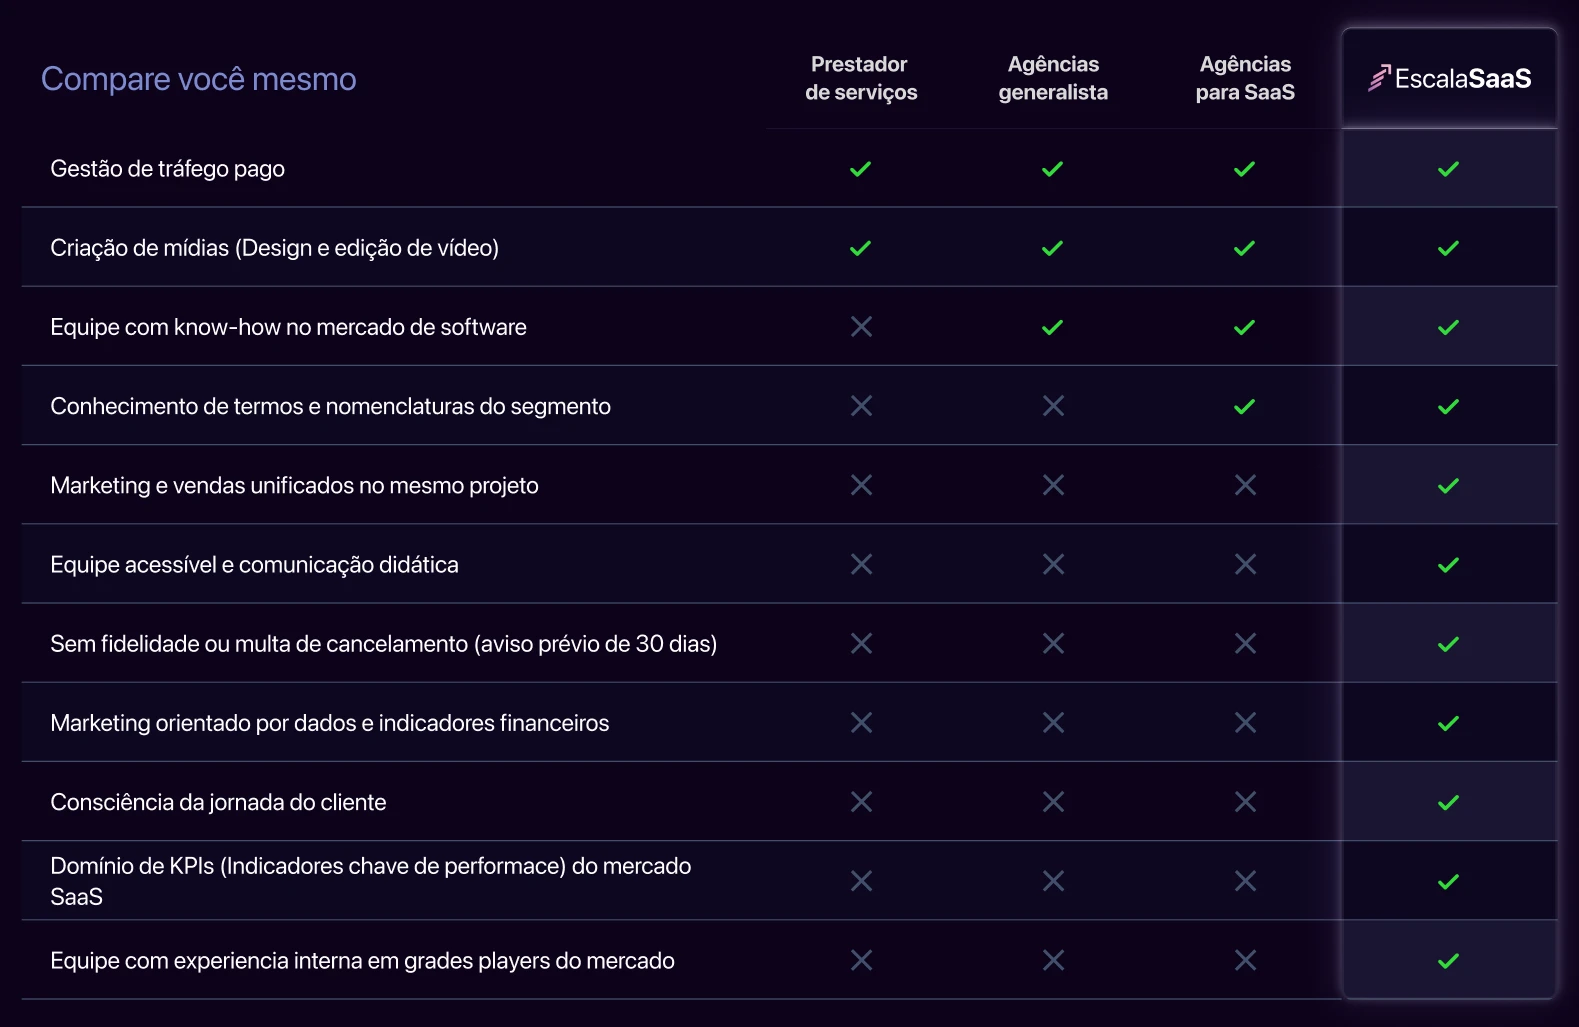Click the Gestão de tráfego pago row label
The width and height of the screenshot is (1579, 1027).
(x=167, y=168)
